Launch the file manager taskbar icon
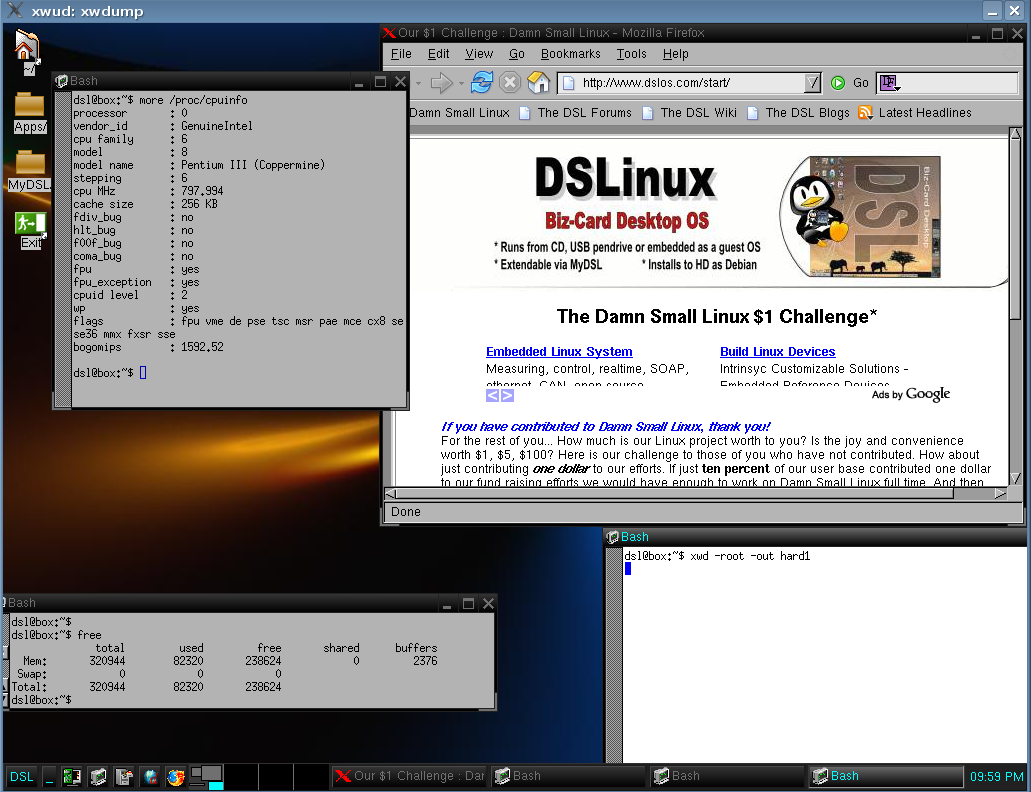The height and width of the screenshot is (792, 1031). tap(124, 776)
